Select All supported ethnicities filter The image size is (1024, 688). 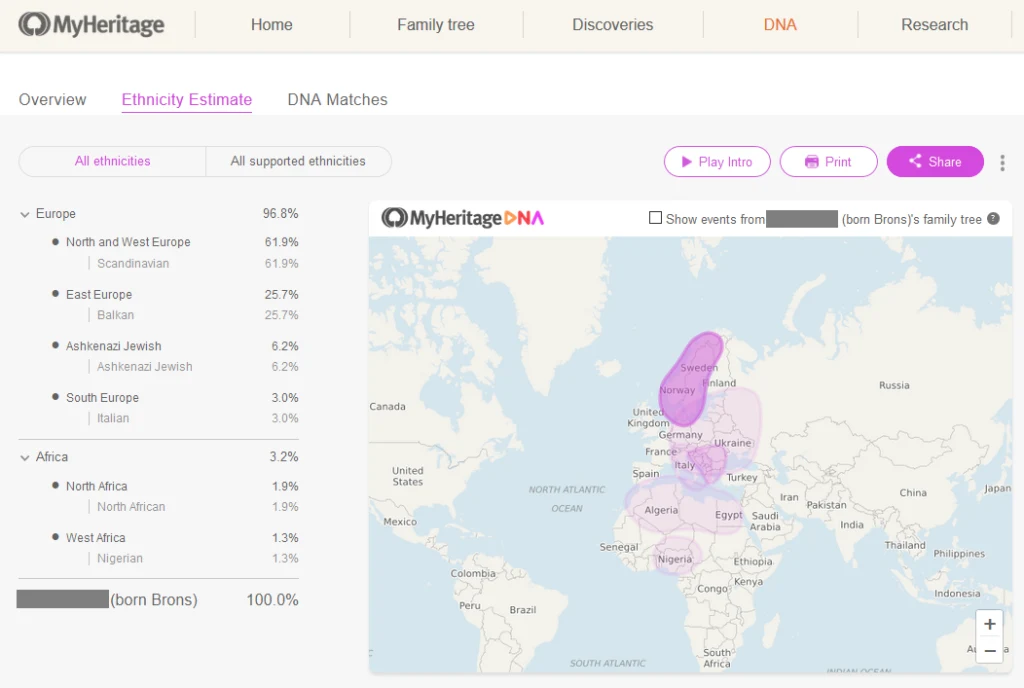point(298,161)
